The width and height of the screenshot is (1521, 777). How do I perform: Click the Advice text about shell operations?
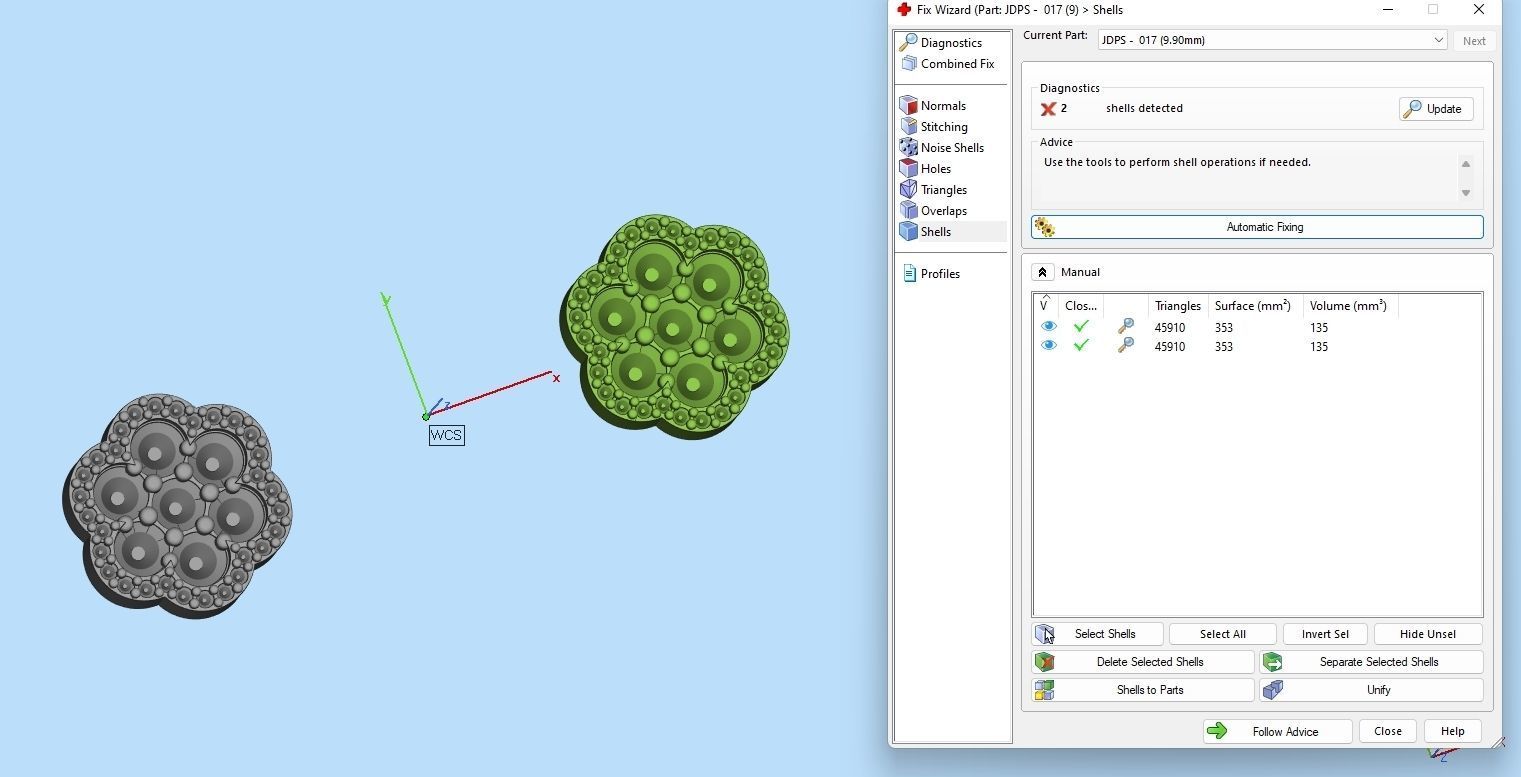point(1177,162)
